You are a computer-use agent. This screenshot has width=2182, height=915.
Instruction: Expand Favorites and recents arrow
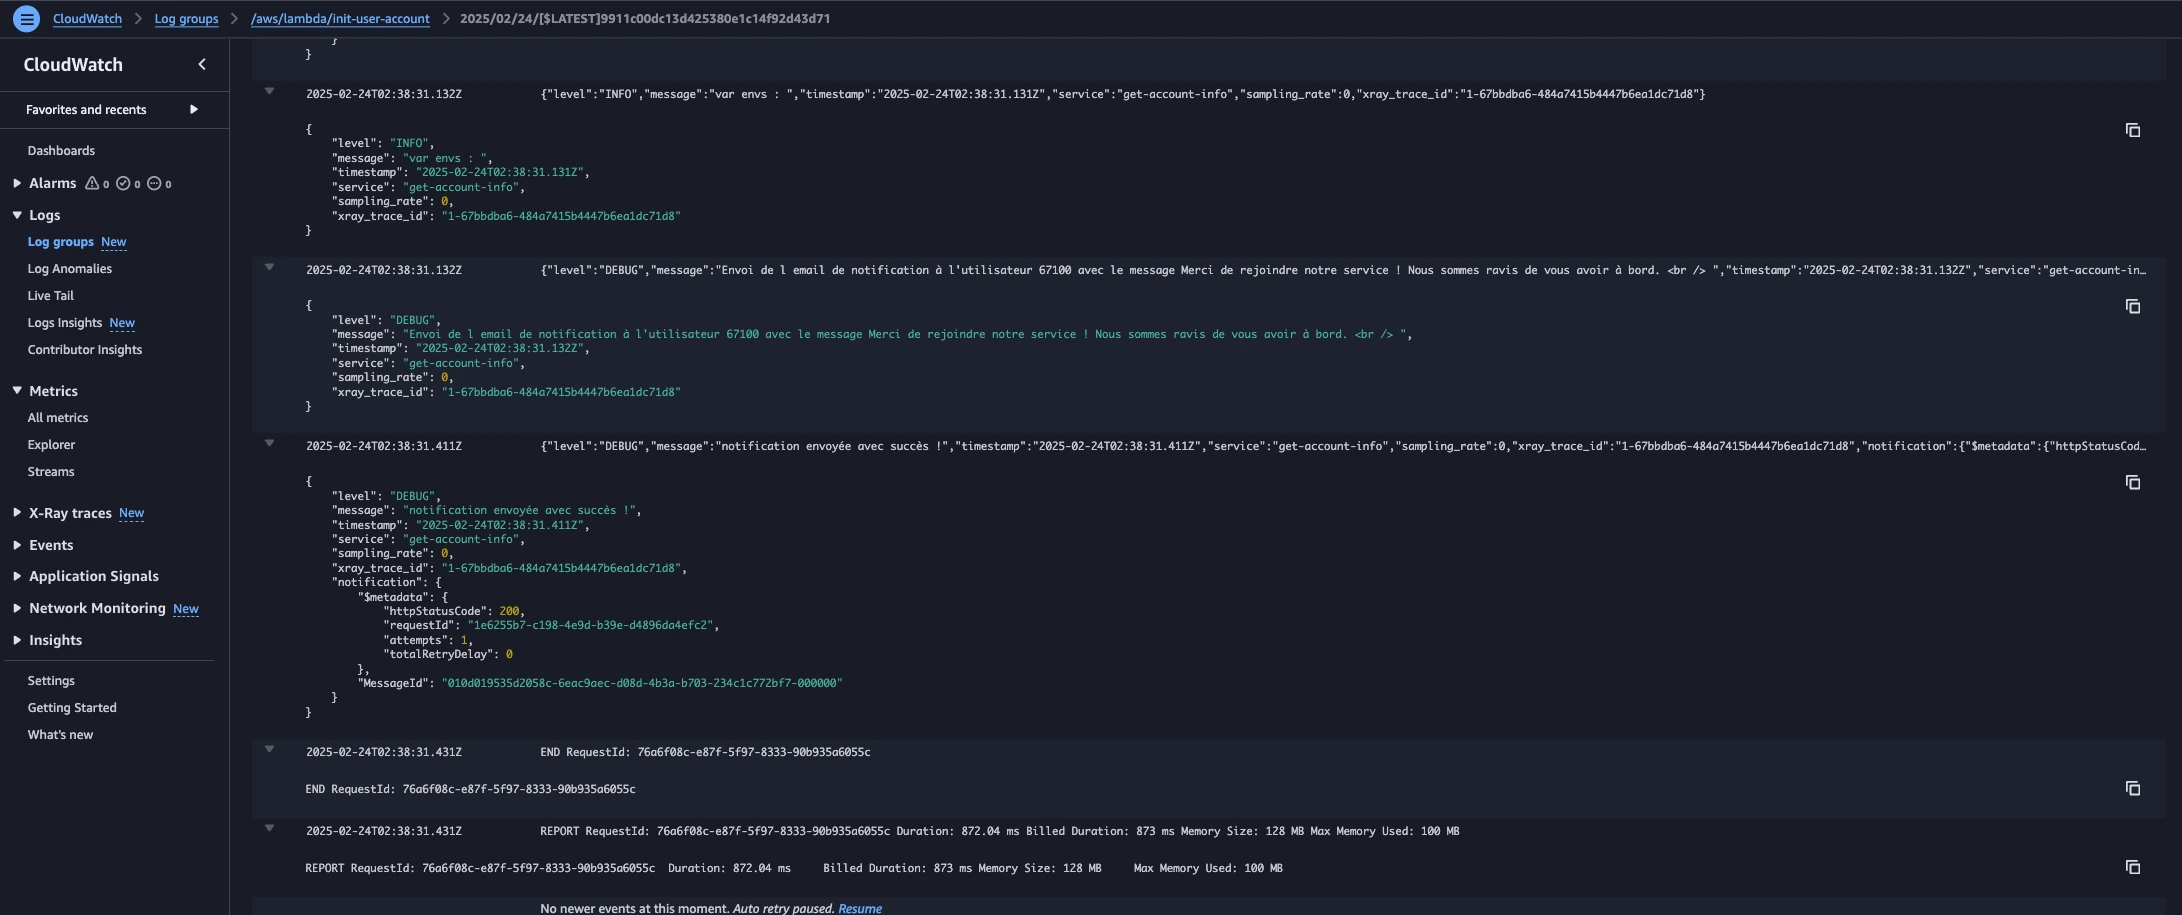tap(194, 109)
